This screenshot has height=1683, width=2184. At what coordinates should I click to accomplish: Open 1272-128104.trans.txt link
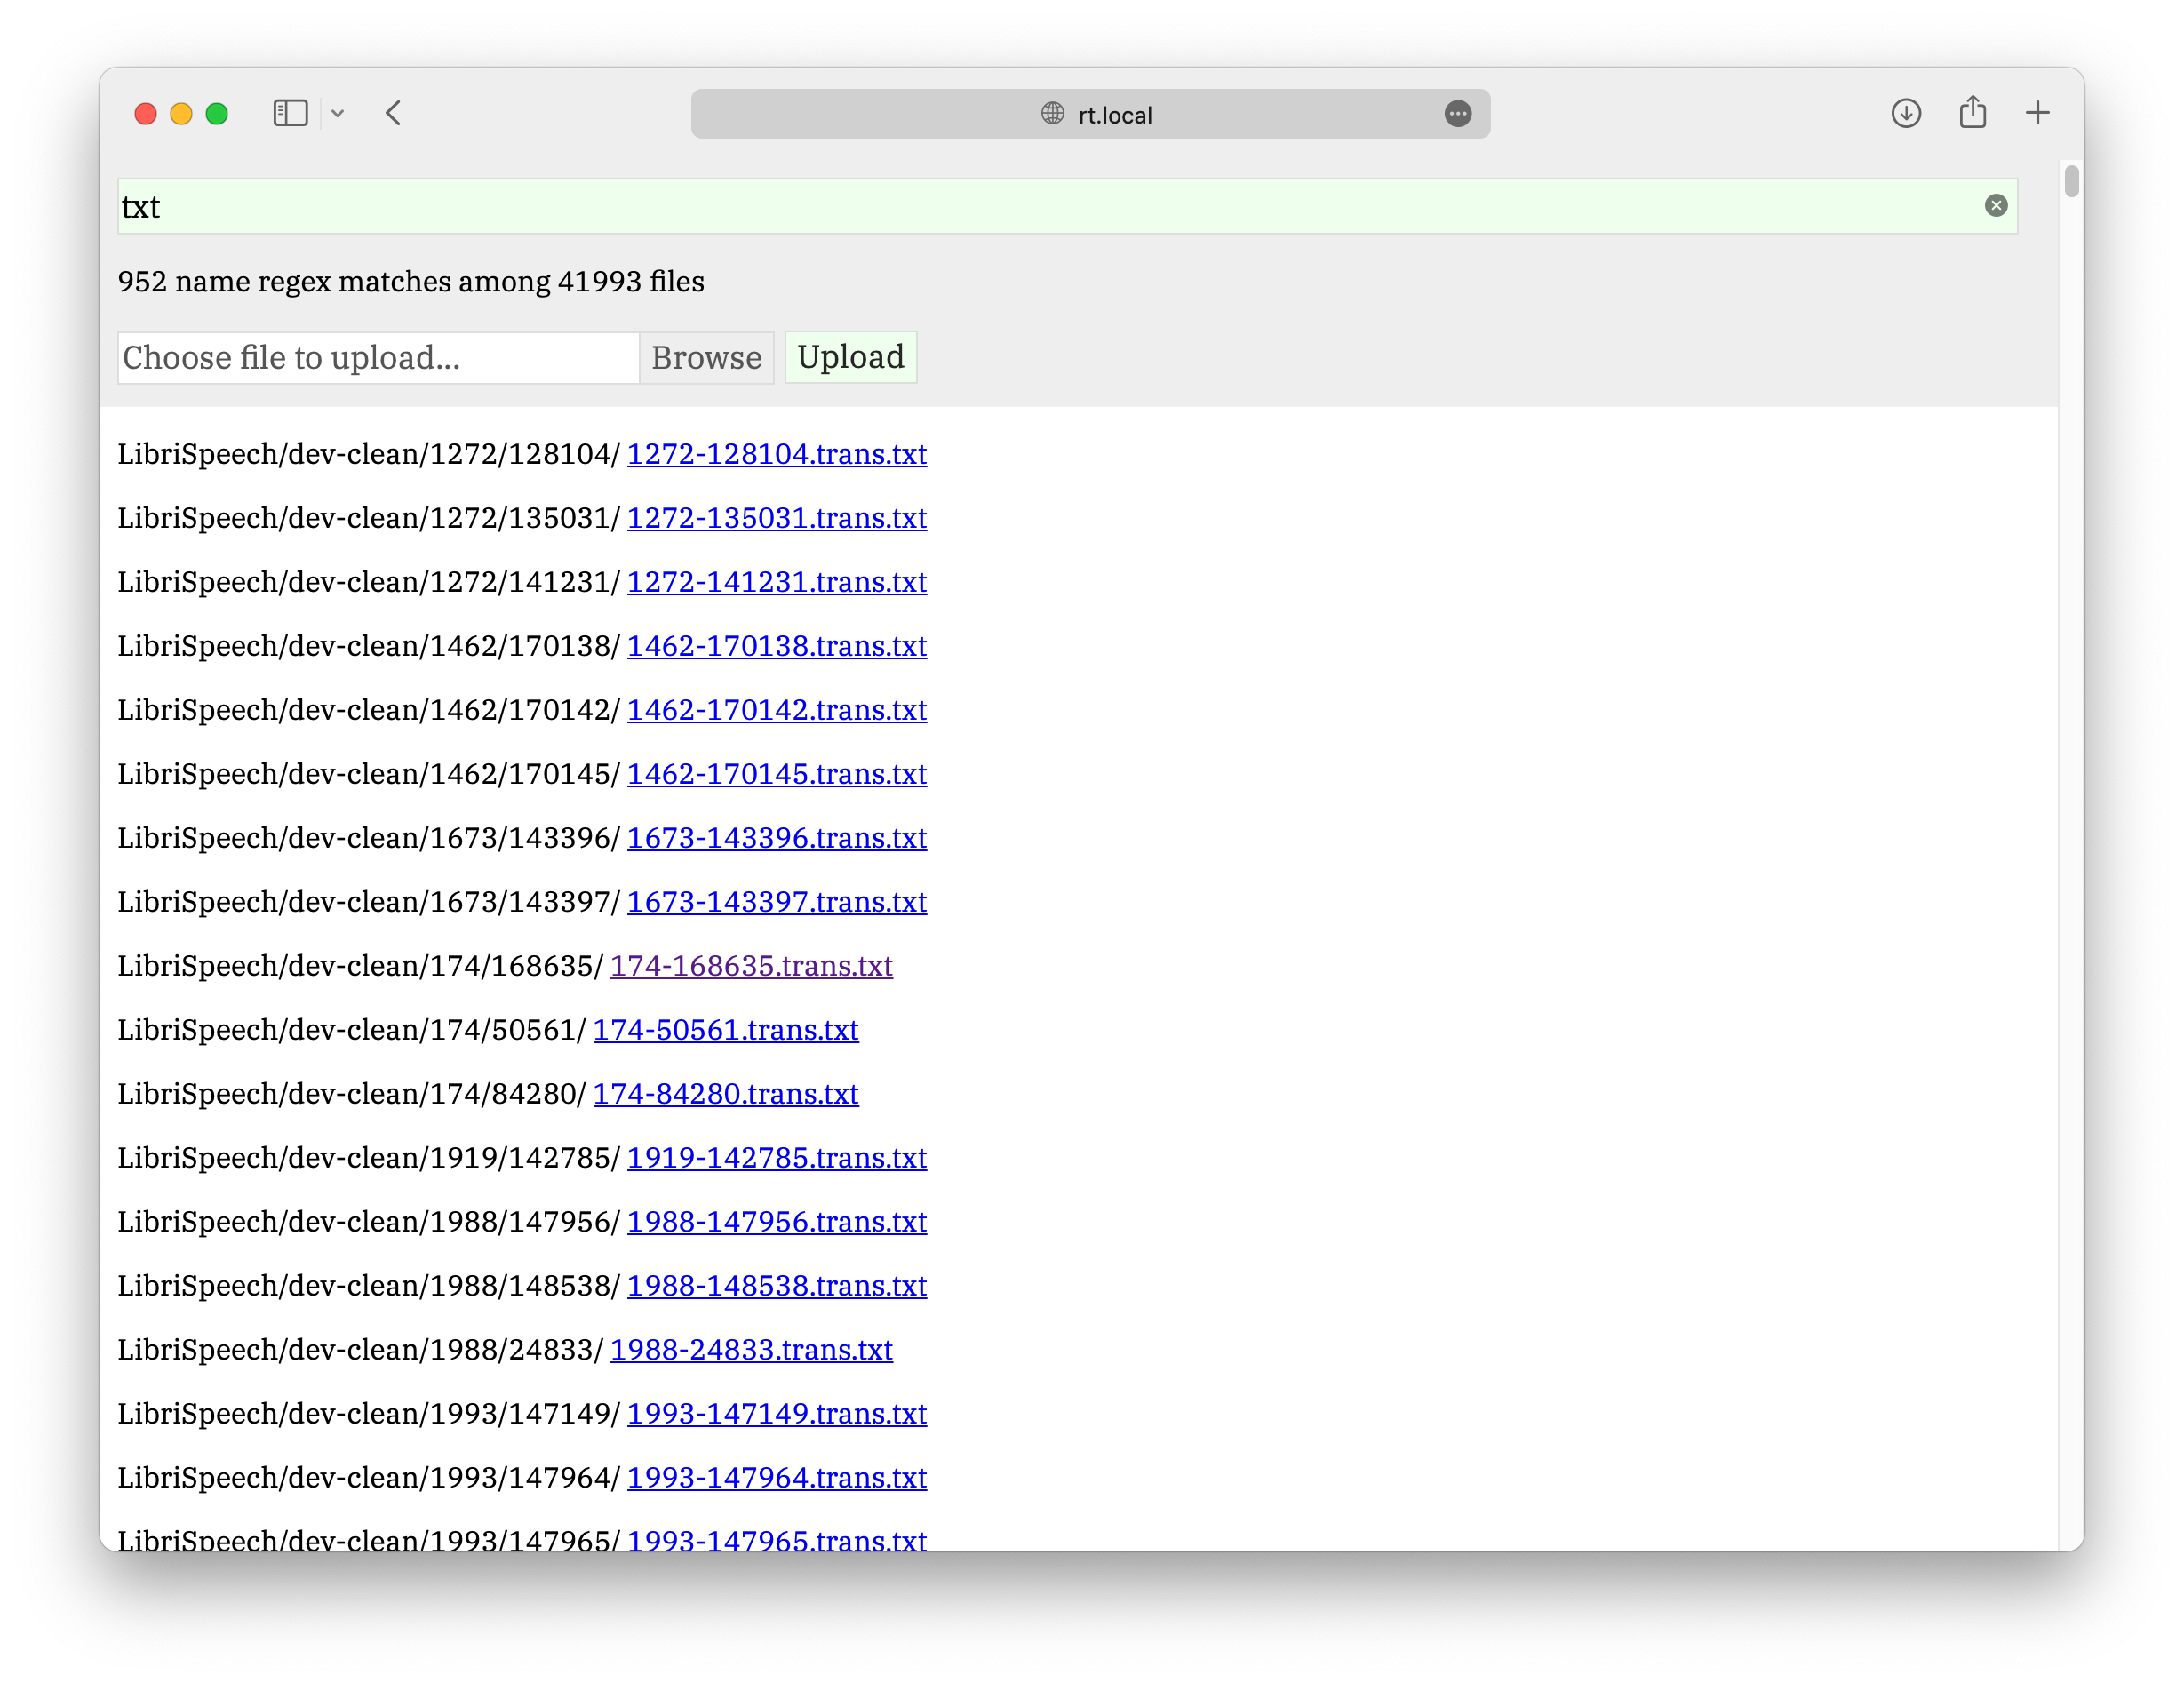tap(776, 454)
